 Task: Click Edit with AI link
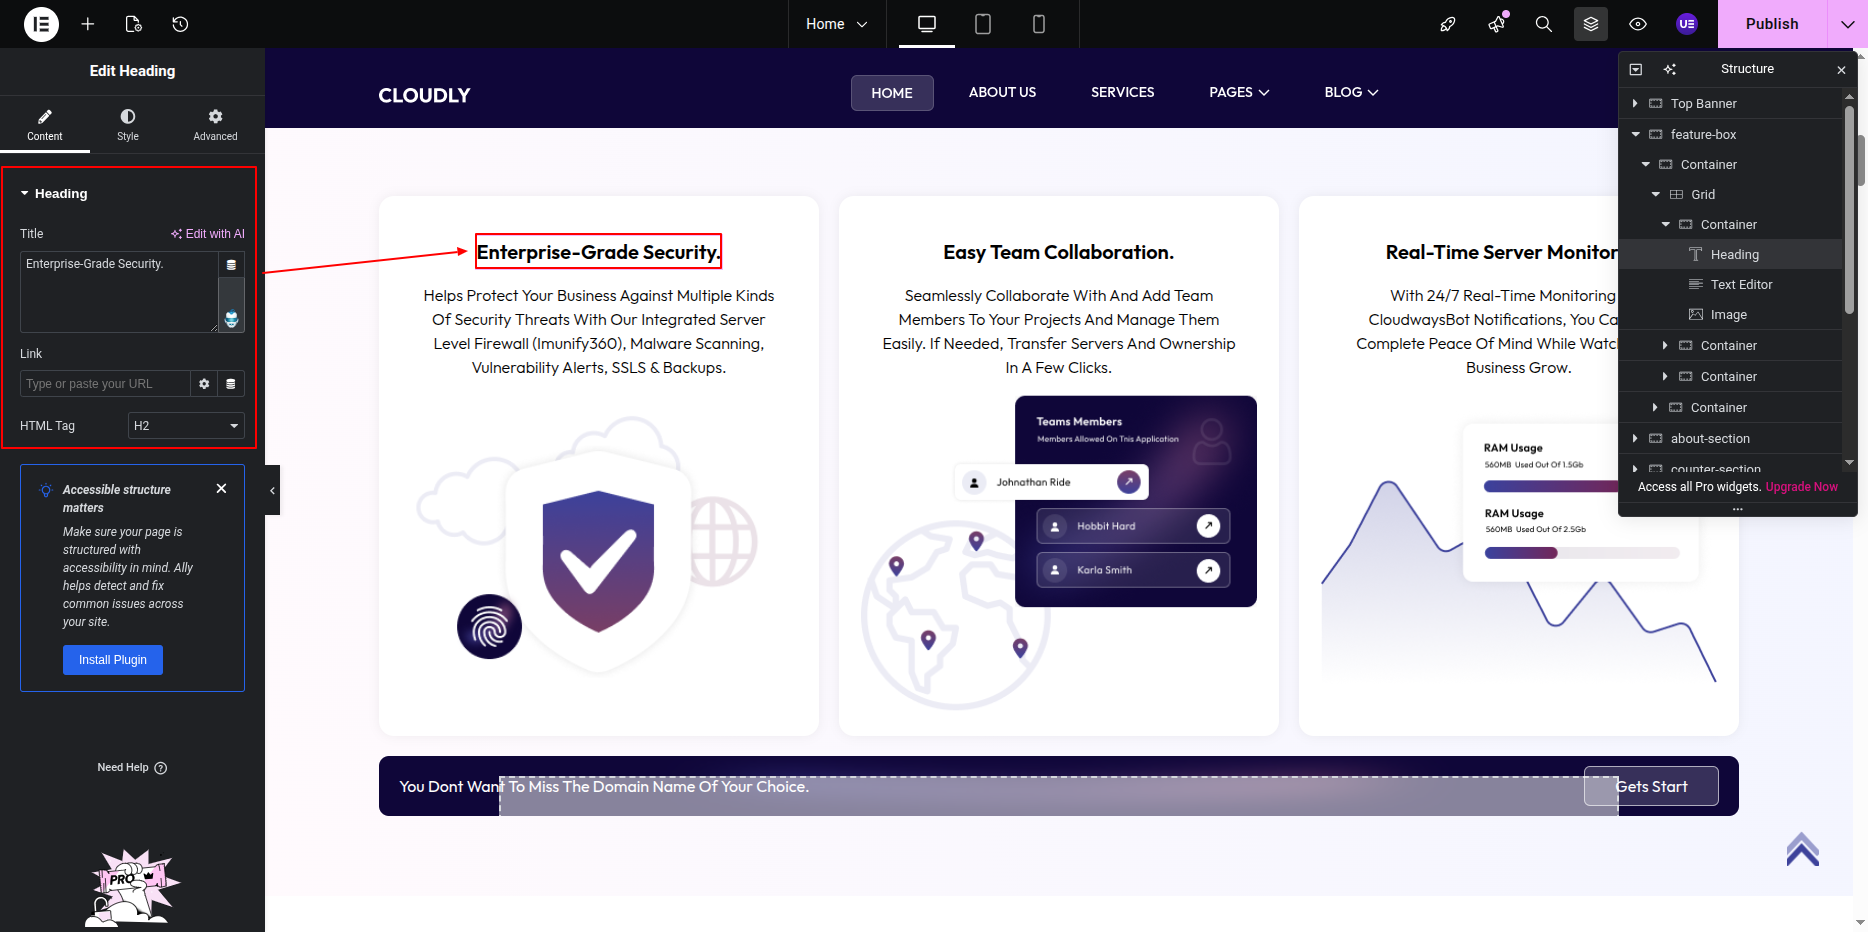[207, 234]
